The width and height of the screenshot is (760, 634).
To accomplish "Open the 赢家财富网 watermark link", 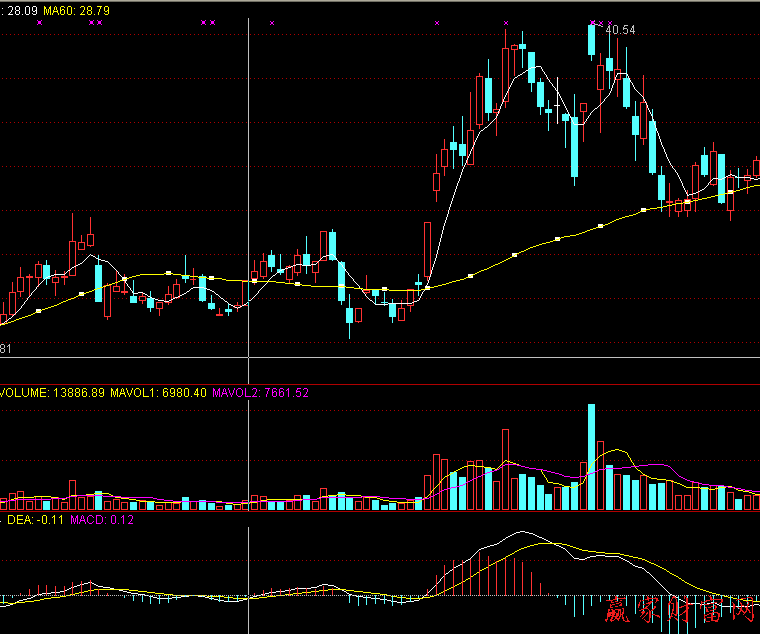I will [678, 608].
